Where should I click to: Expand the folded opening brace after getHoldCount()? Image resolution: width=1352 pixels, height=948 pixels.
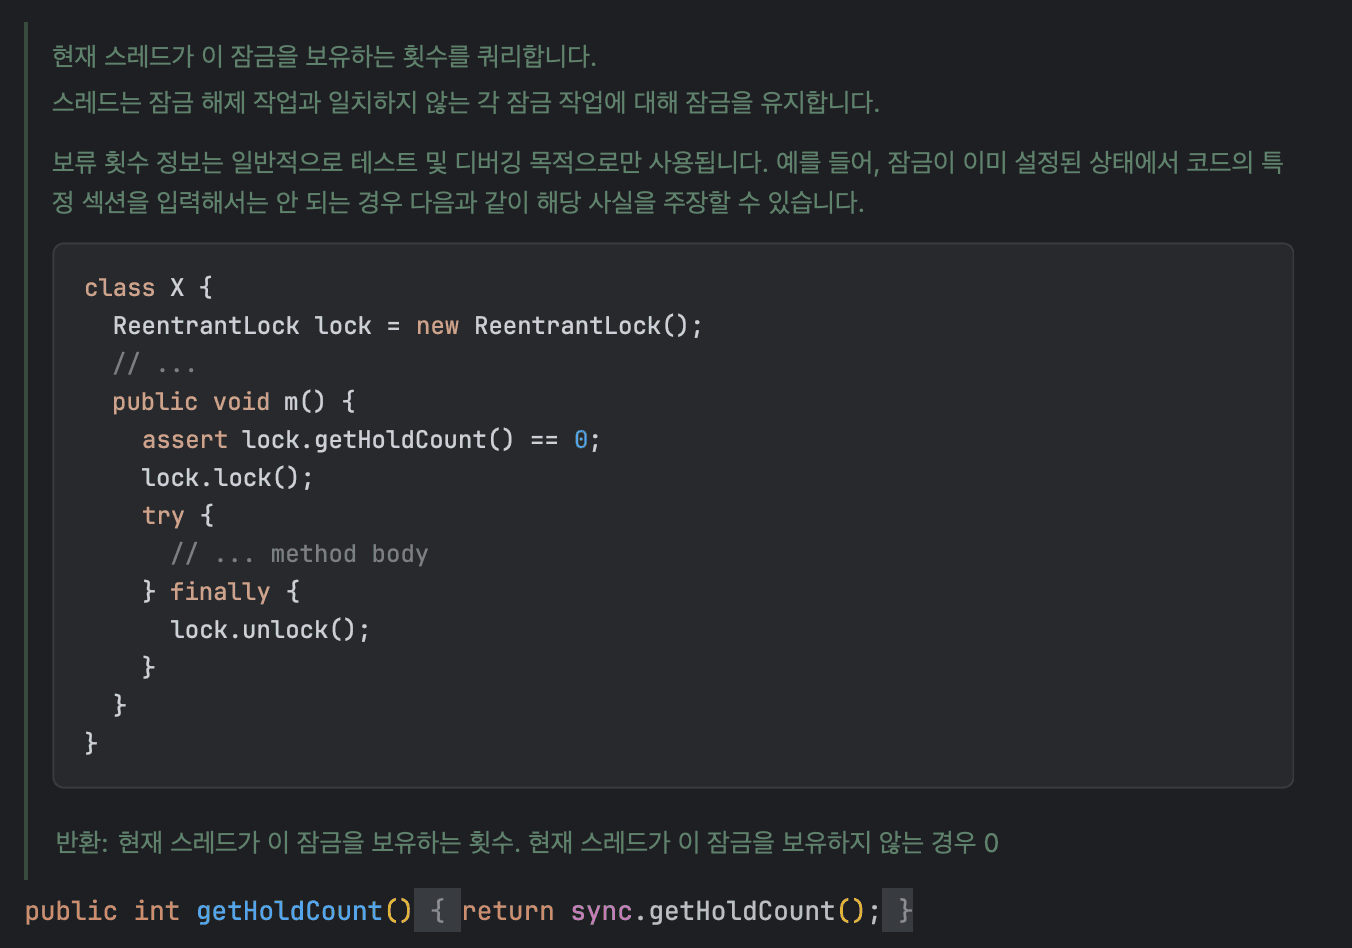pos(437,911)
